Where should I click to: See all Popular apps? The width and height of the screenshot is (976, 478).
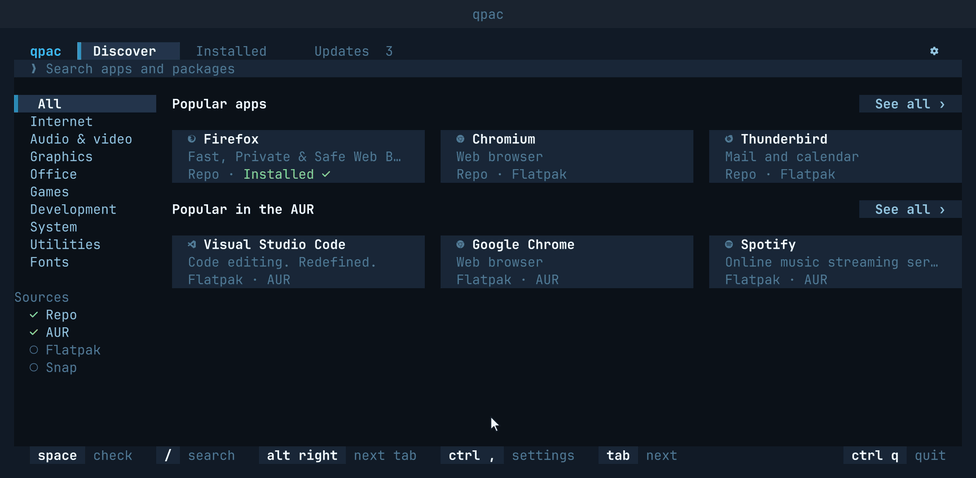pos(910,104)
